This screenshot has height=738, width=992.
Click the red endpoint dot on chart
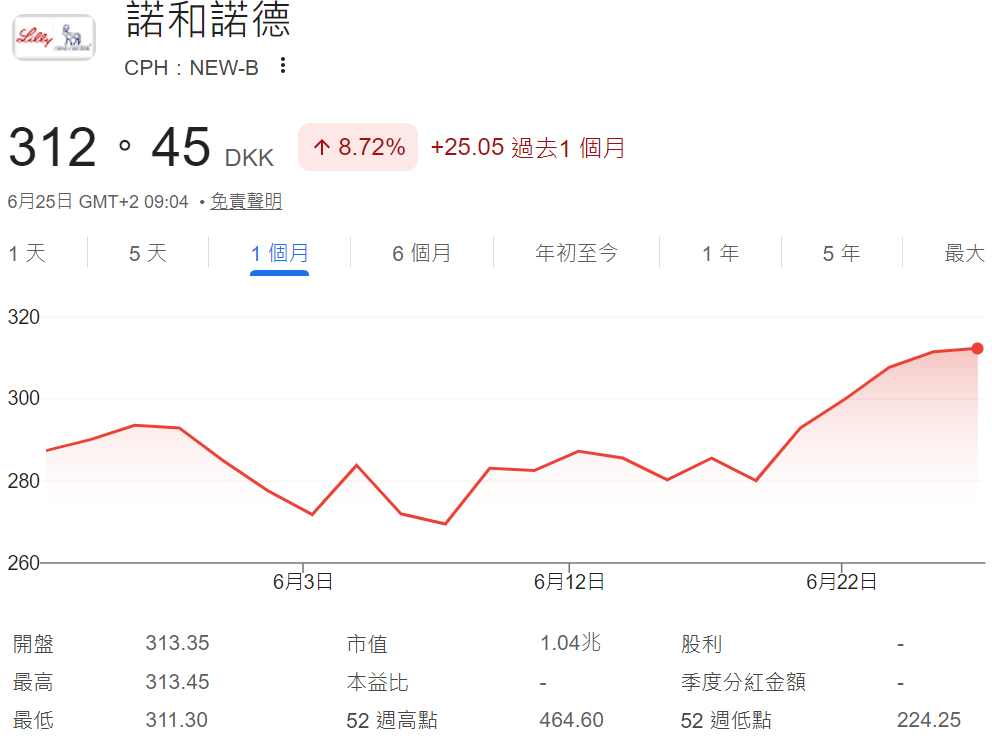point(977,348)
